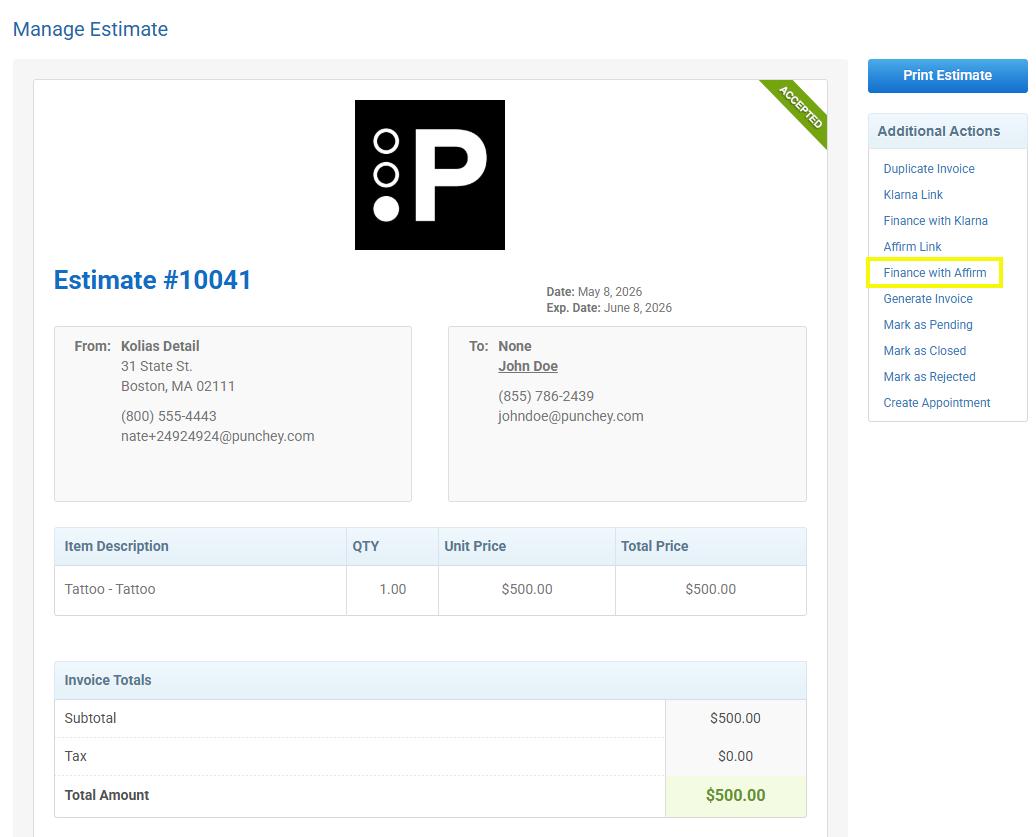Mark the estimate as Pending
Viewport: 1036px width, 837px height.
click(928, 324)
